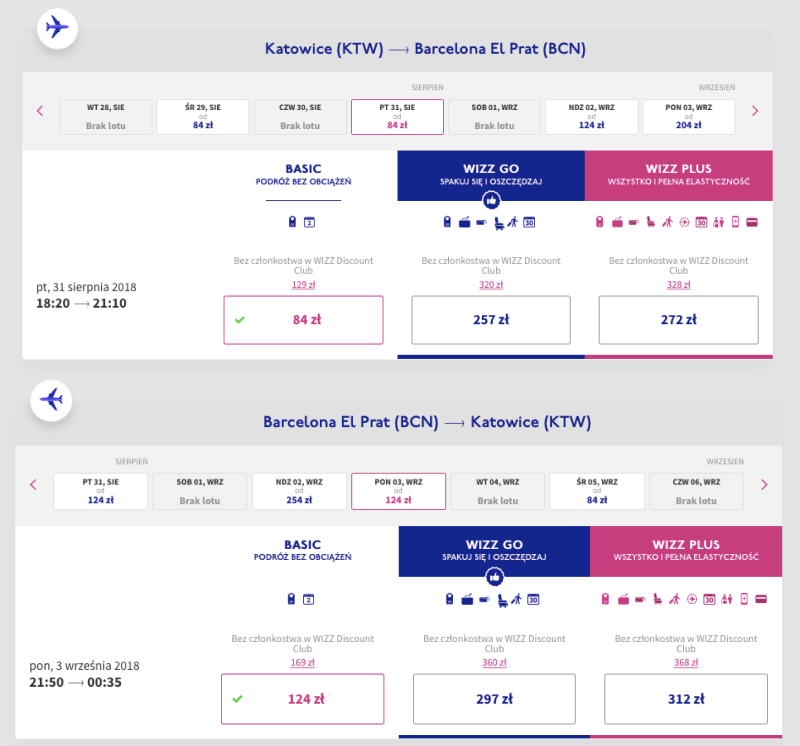Show later outbound dates with right arrow
The width and height of the screenshot is (800, 746).
[x=755, y=111]
